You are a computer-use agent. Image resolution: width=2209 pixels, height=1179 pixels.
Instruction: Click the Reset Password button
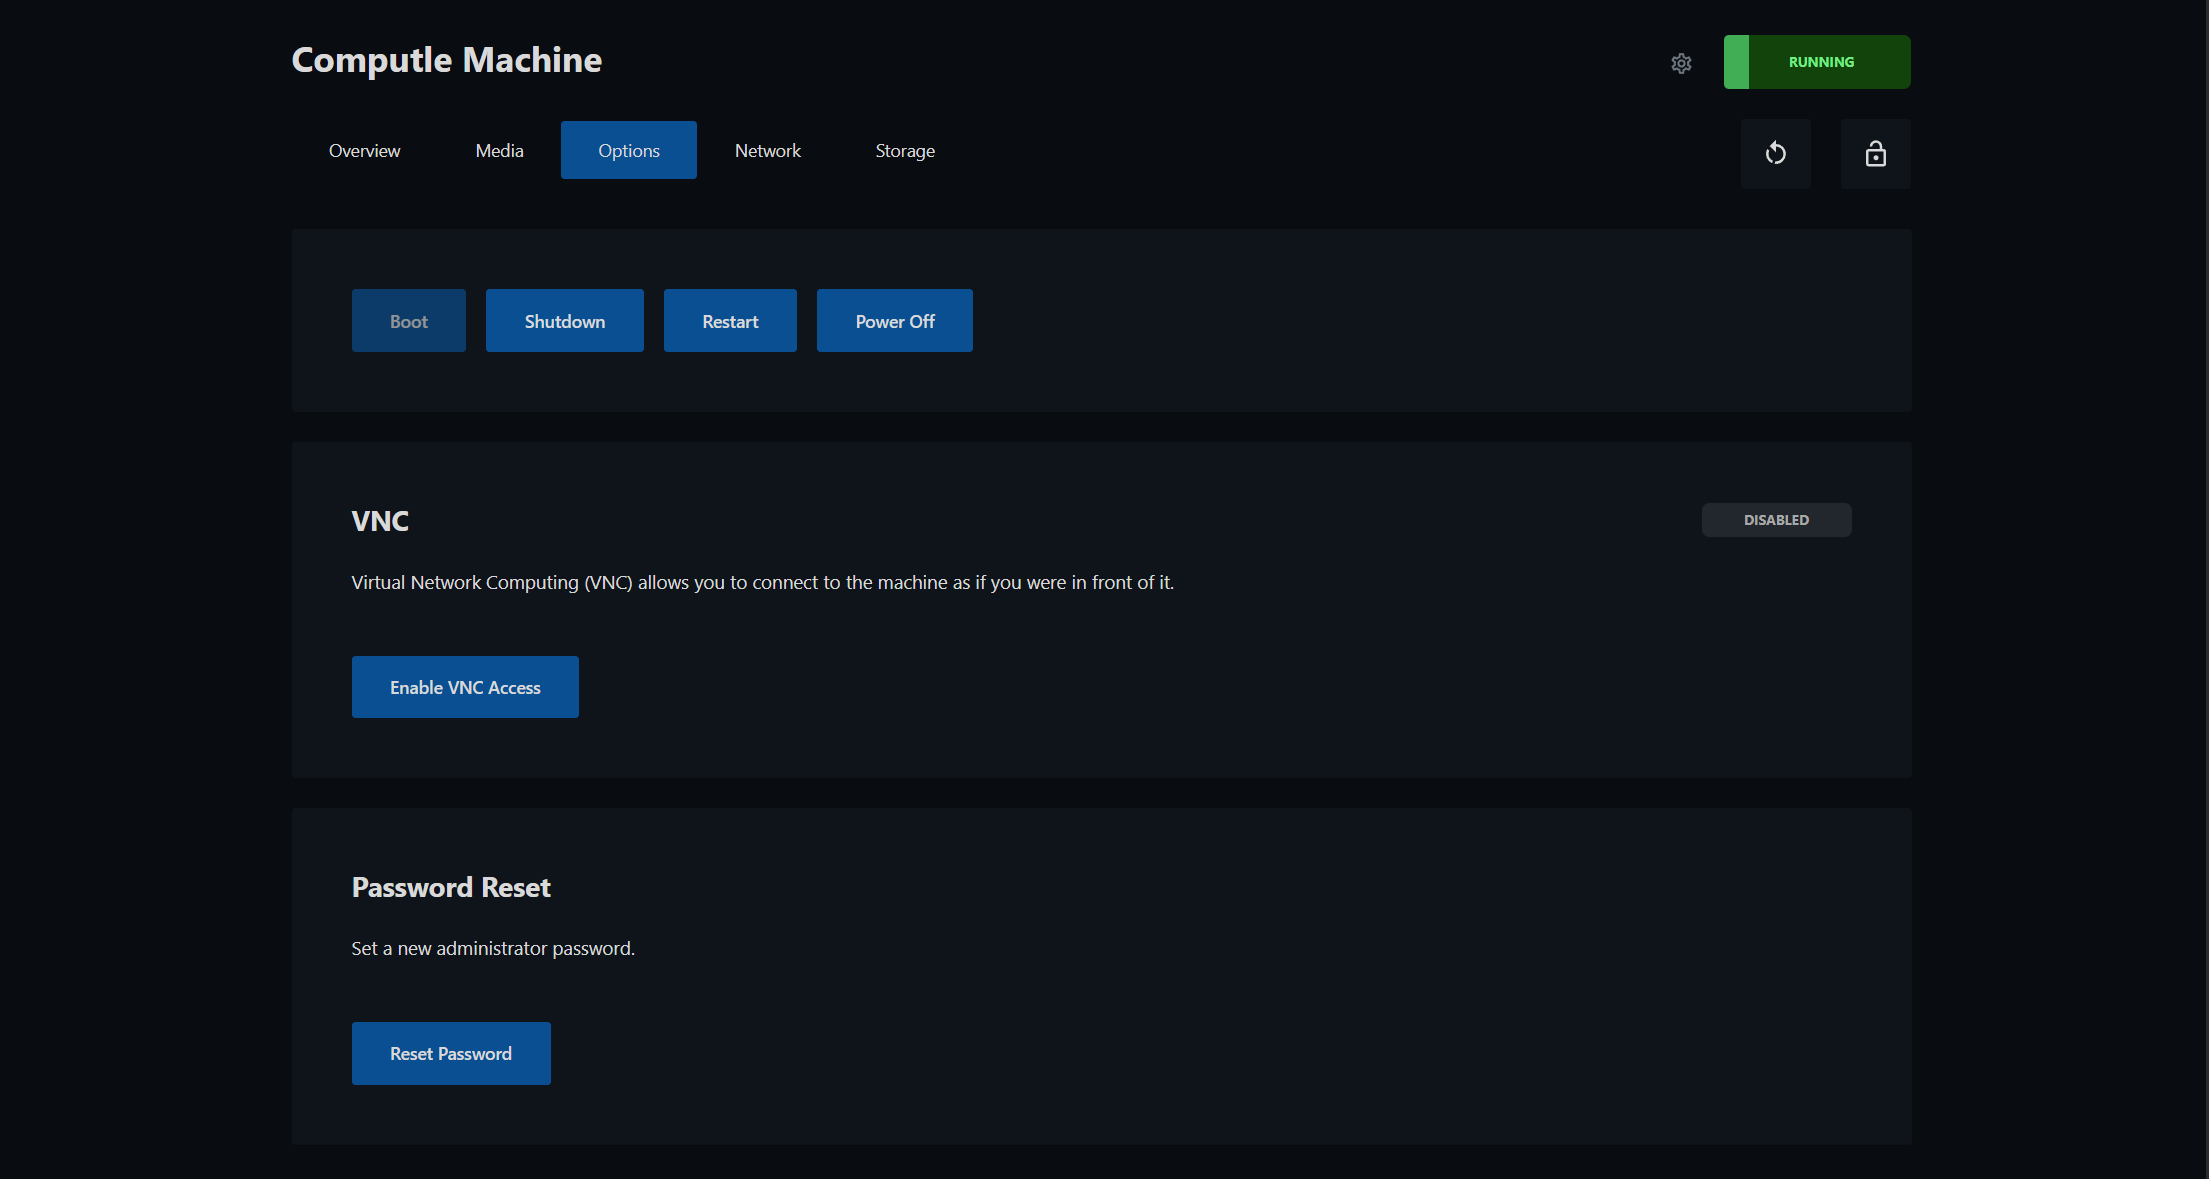451,1053
